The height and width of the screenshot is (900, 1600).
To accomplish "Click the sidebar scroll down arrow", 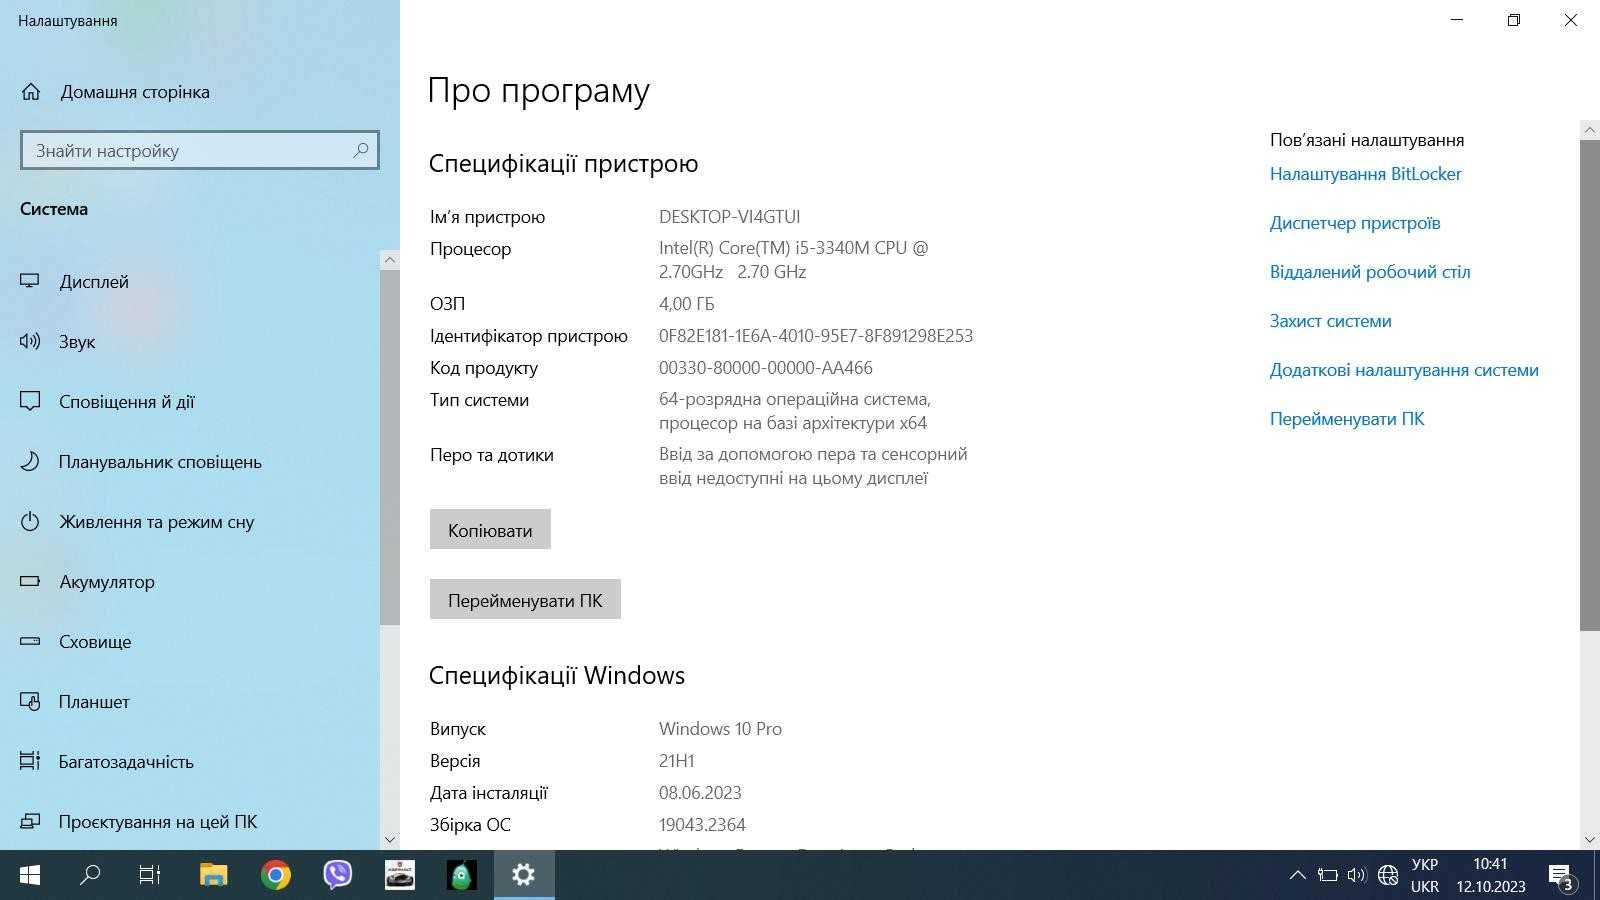I will coord(390,840).
